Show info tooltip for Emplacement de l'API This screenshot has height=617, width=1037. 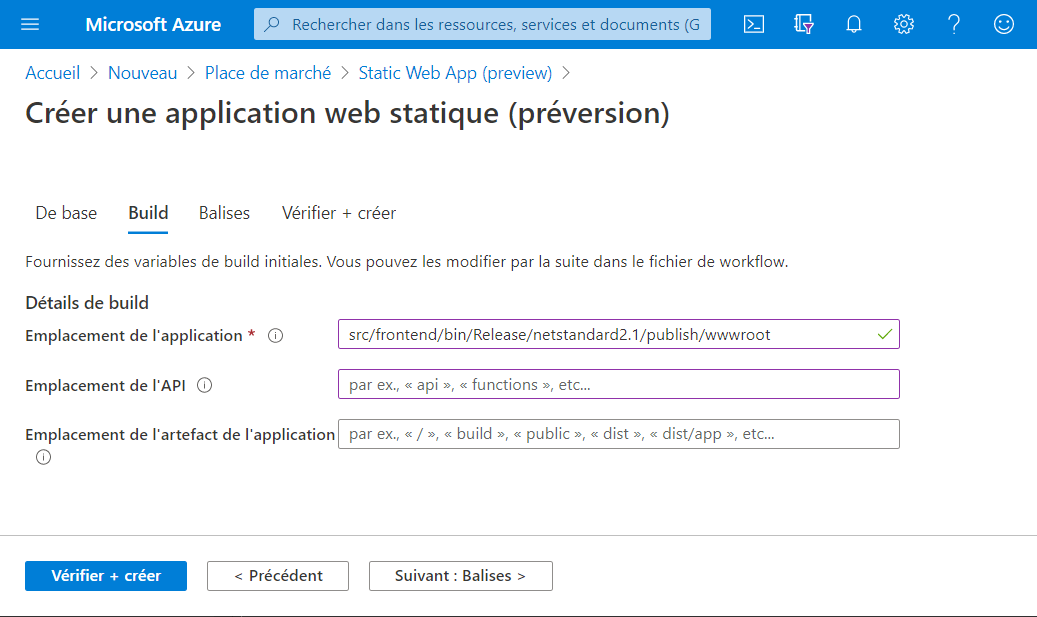coord(205,385)
